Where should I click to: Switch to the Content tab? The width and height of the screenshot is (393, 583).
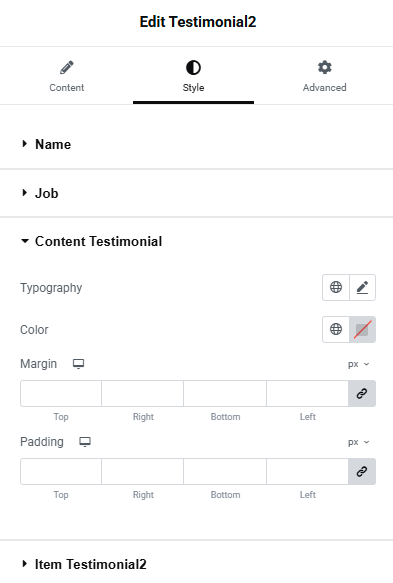coord(67,77)
